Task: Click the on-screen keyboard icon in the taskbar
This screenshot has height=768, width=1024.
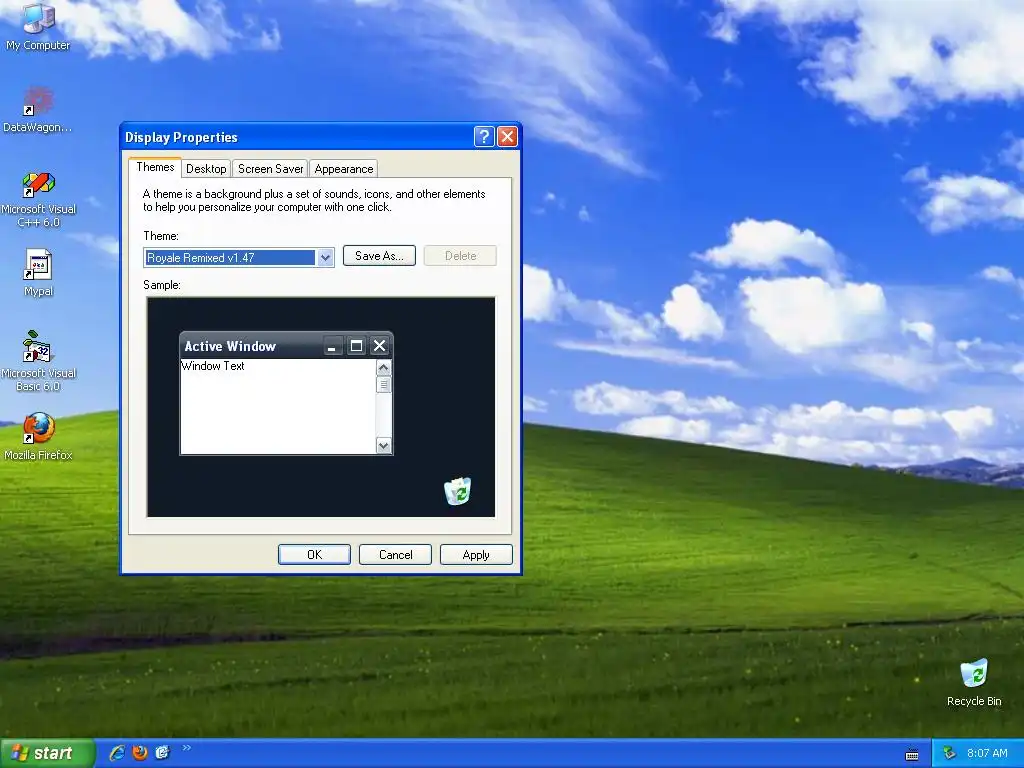Action: [912, 754]
